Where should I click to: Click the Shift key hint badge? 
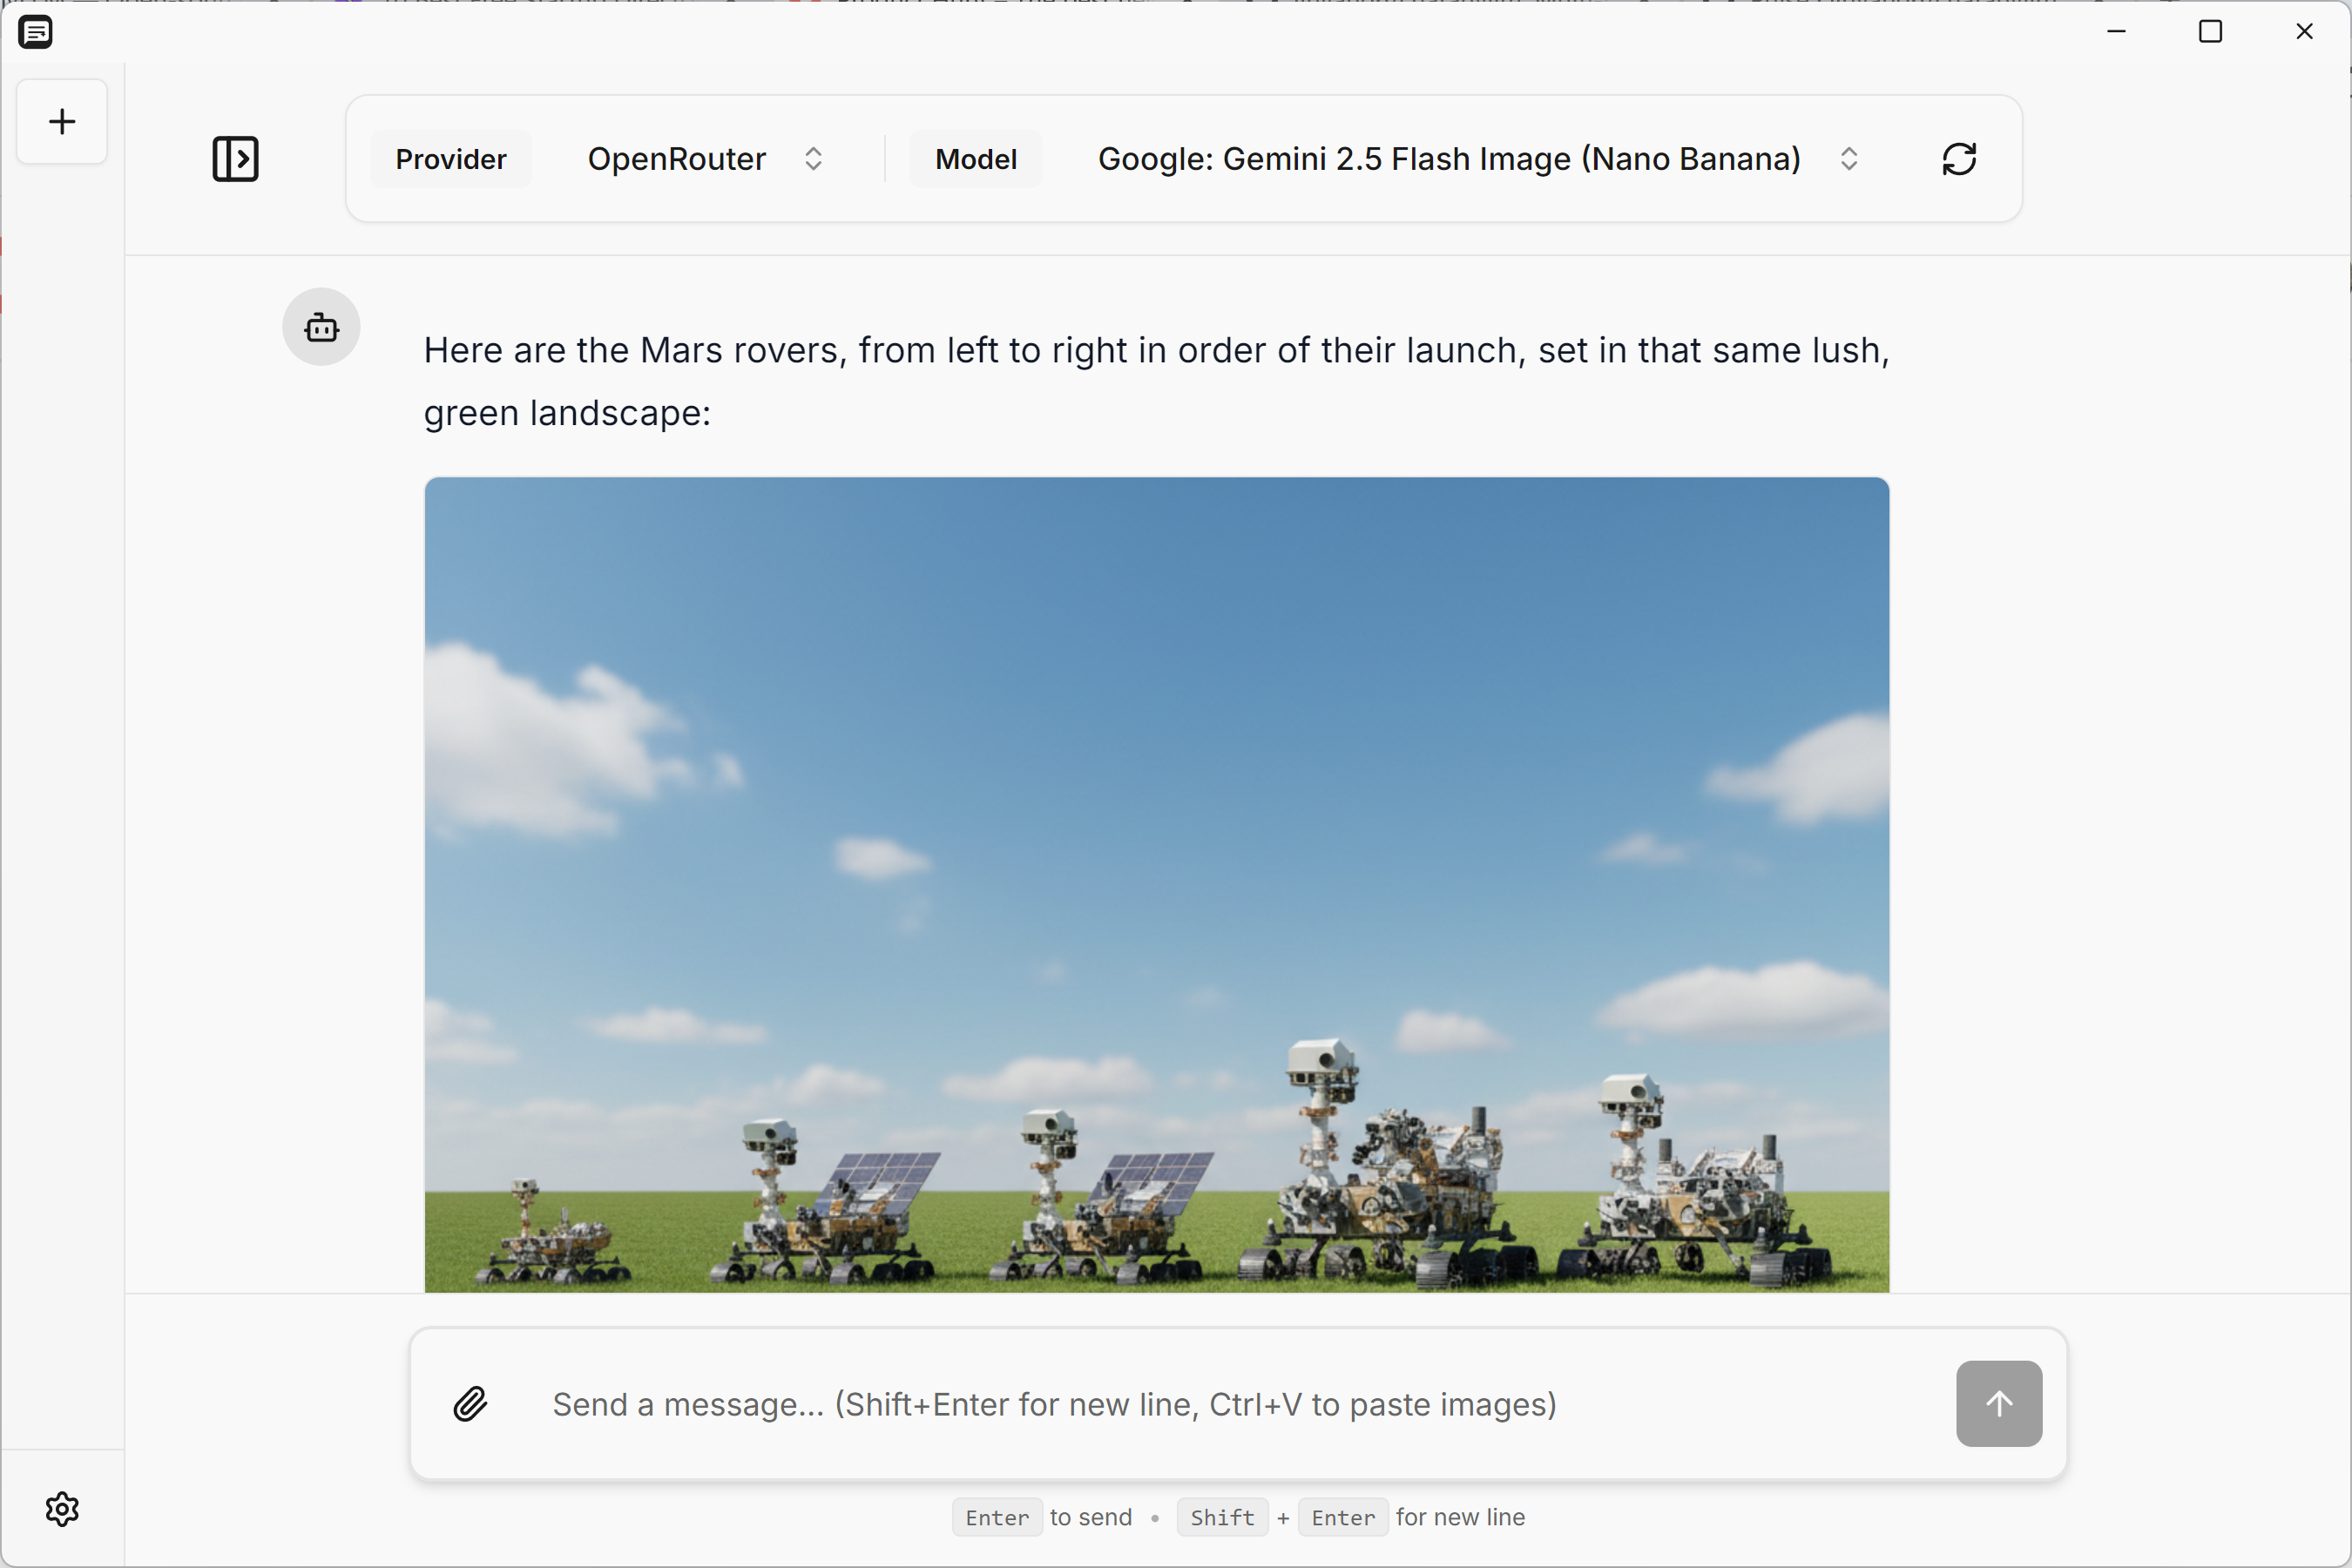point(1221,1517)
